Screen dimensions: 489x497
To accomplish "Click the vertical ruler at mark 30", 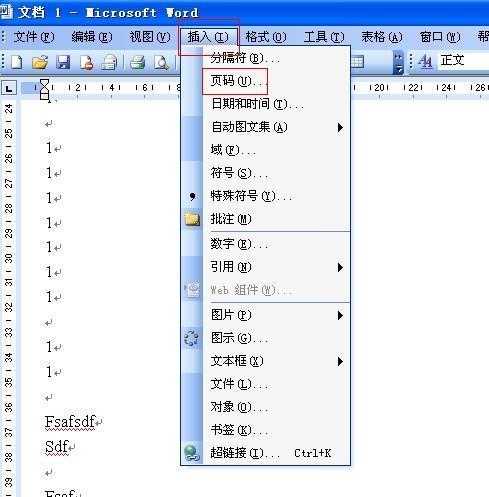I will click(9, 258).
